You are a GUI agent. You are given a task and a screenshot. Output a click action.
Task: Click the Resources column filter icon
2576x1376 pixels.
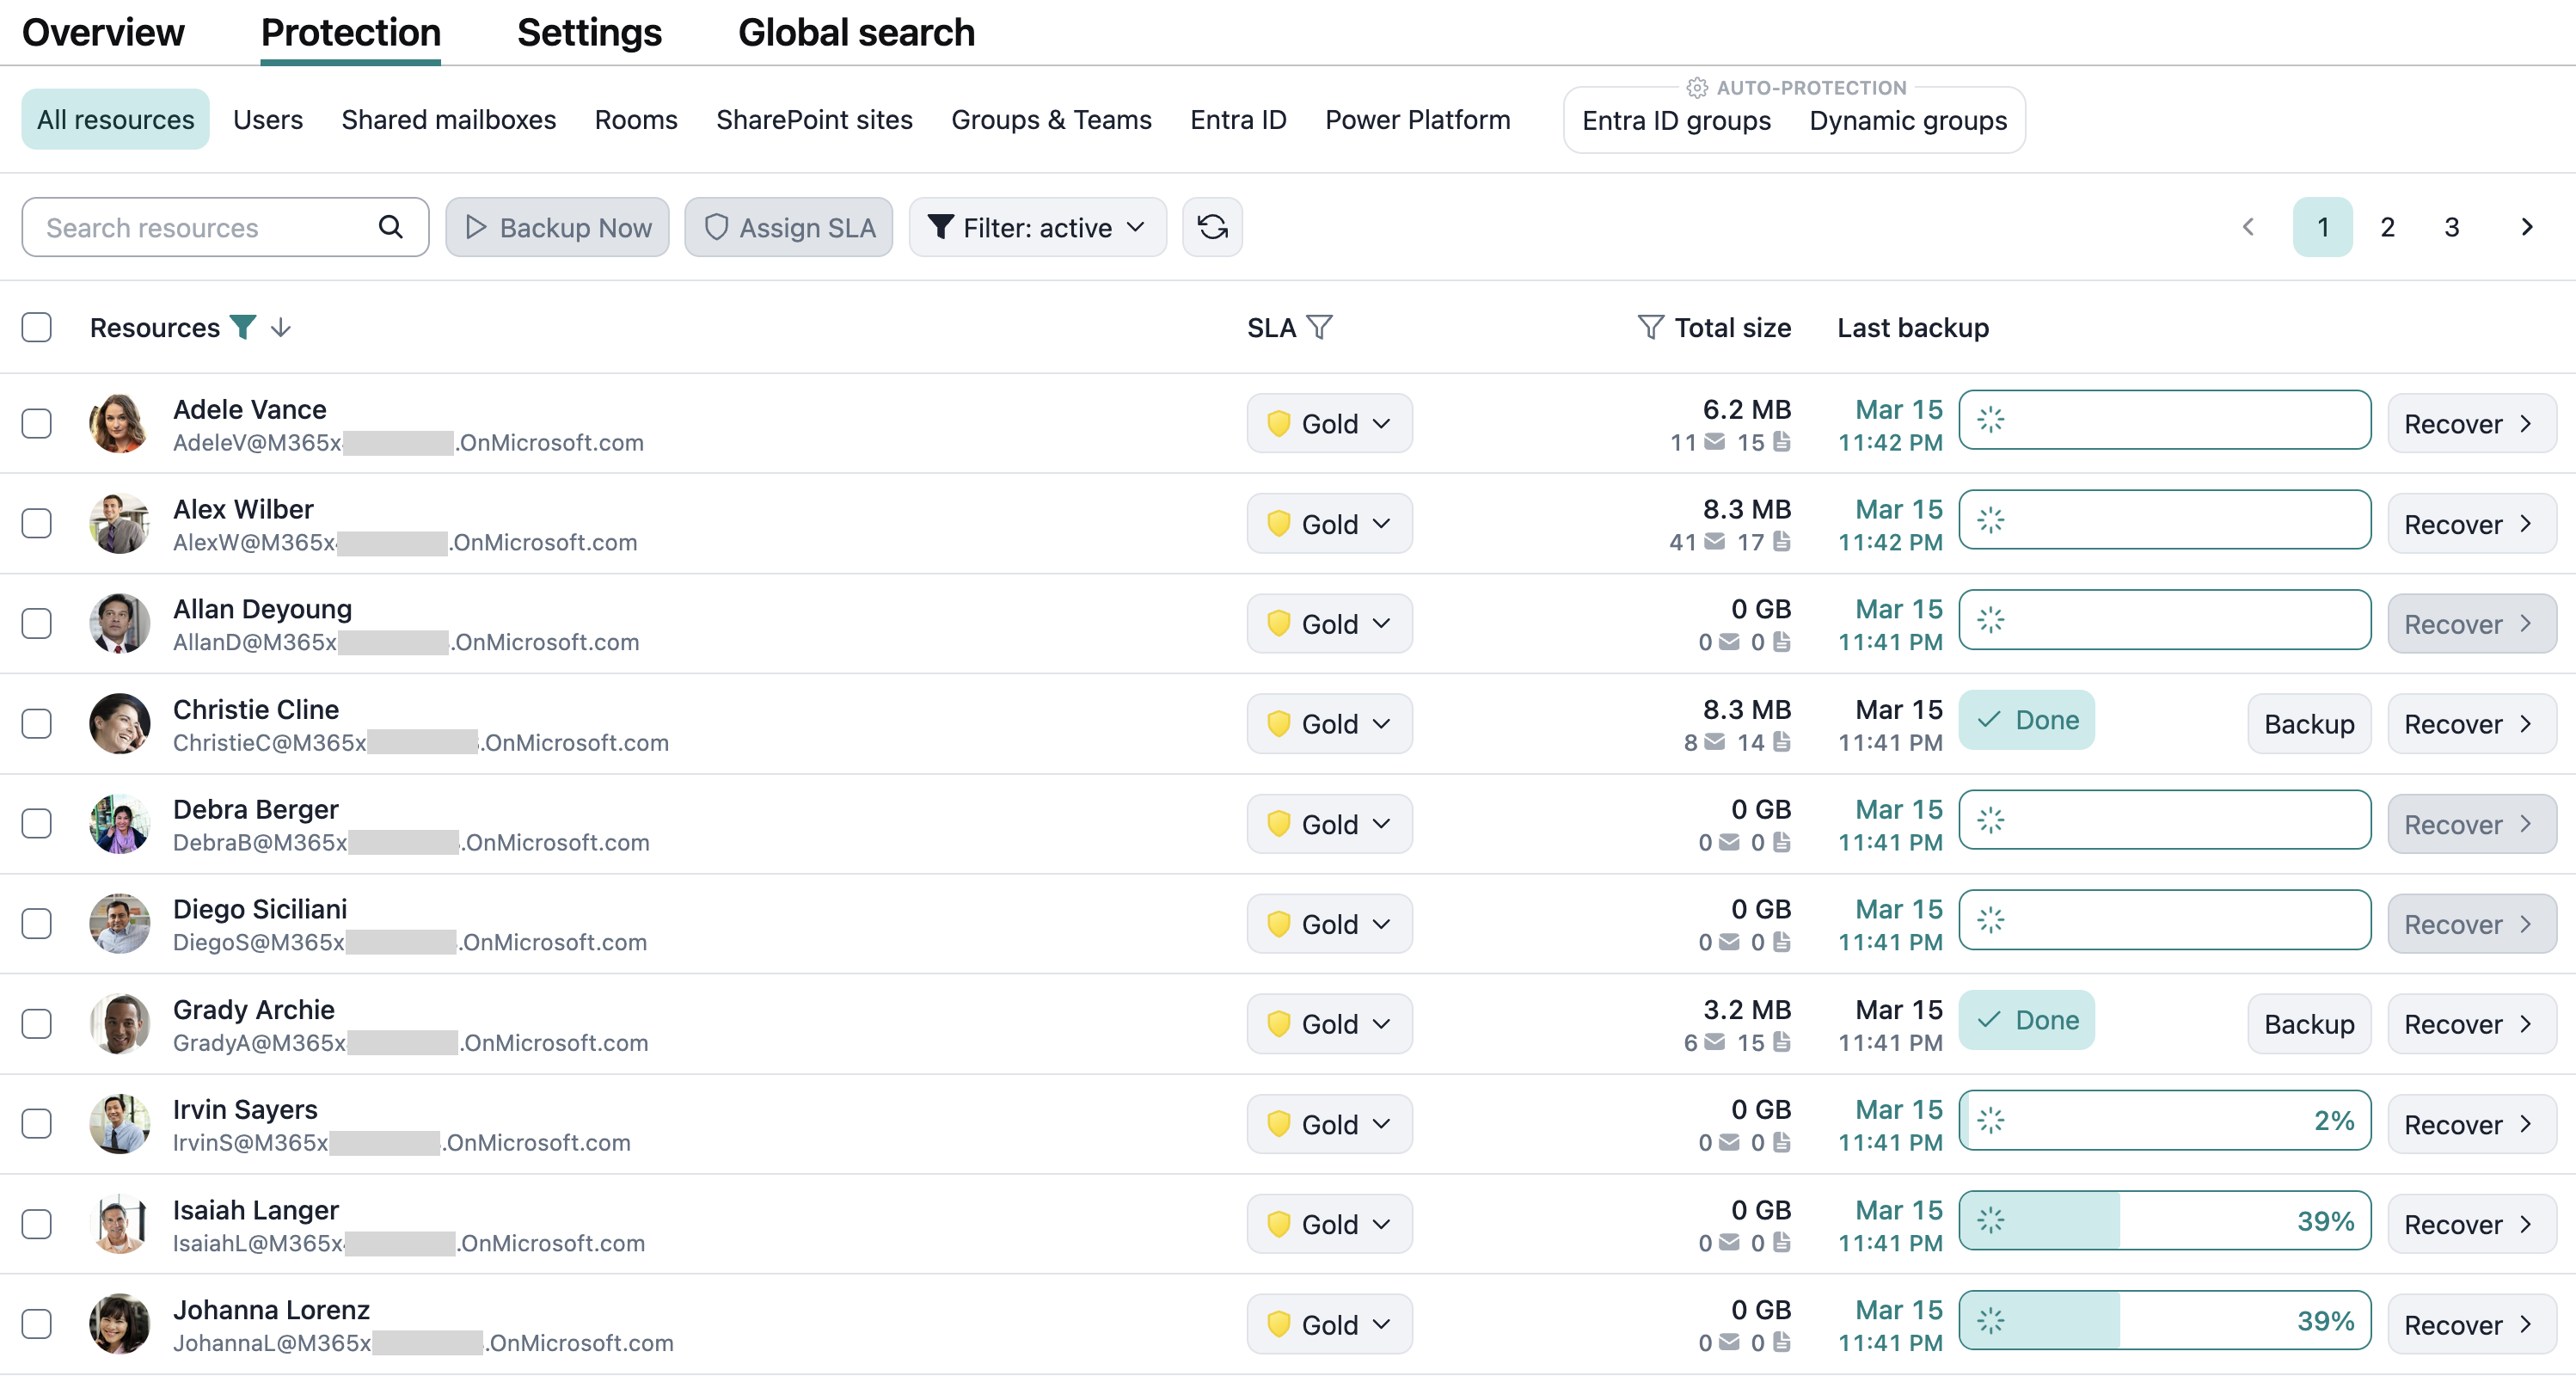(x=243, y=327)
